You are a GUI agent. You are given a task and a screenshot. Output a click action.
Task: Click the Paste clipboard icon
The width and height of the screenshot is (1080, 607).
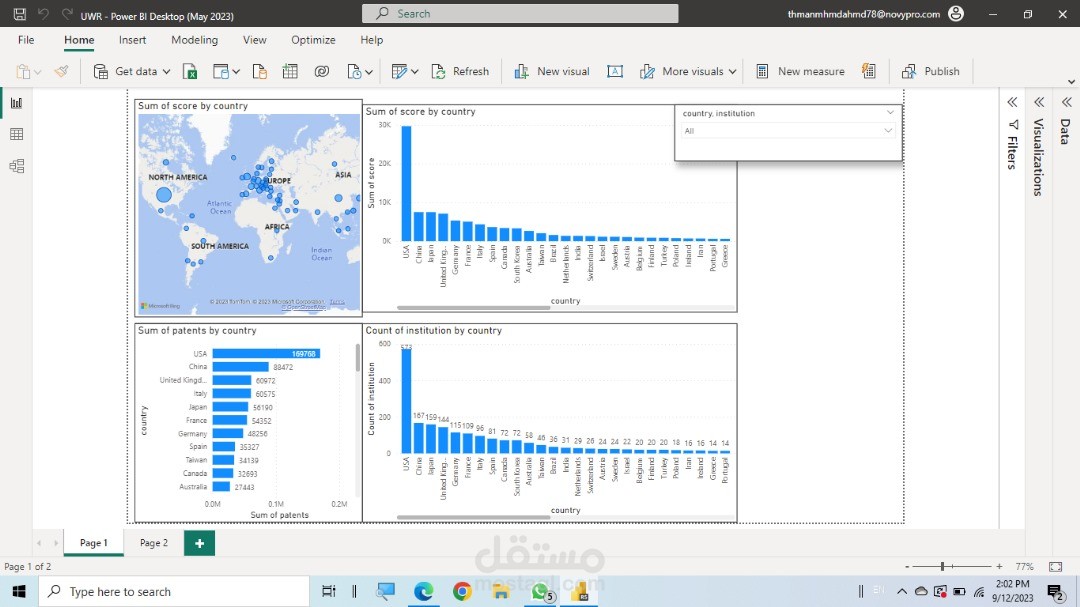(23, 72)
